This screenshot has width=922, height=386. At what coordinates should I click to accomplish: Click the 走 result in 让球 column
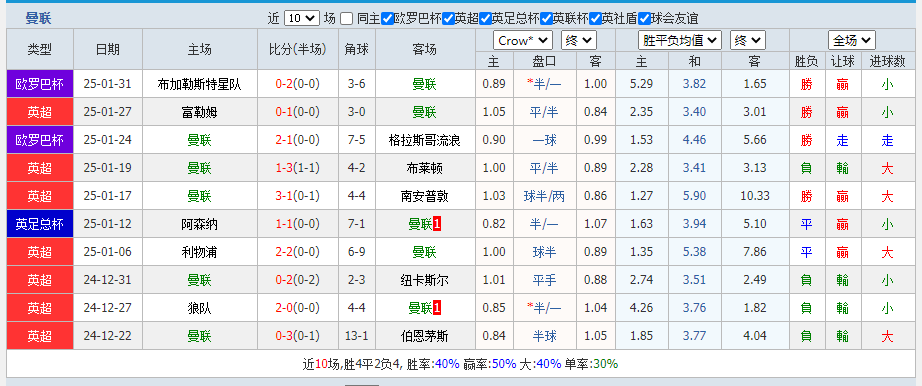842,140
